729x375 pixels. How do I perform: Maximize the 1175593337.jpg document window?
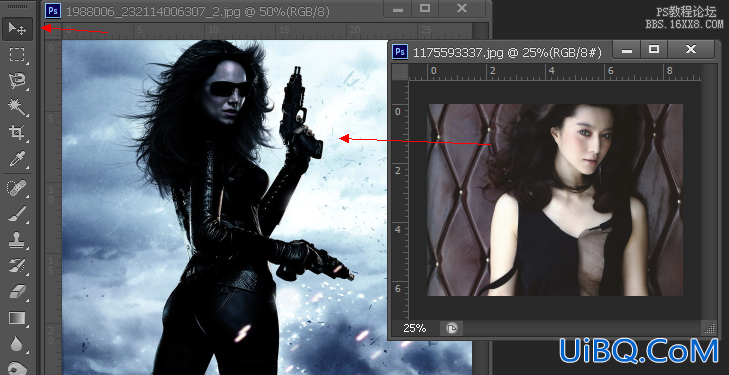pos(654,49)
